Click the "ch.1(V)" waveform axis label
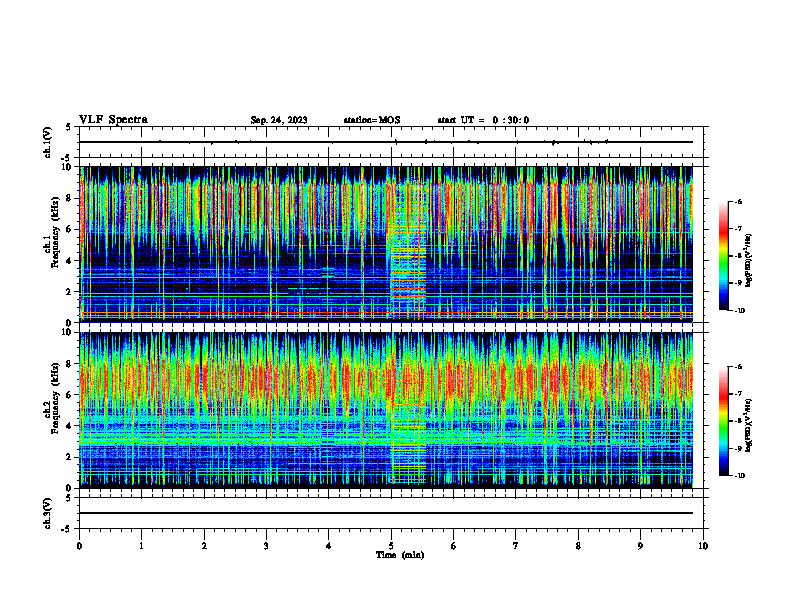This screenshot has width=792, height=612. click(48, 142)
